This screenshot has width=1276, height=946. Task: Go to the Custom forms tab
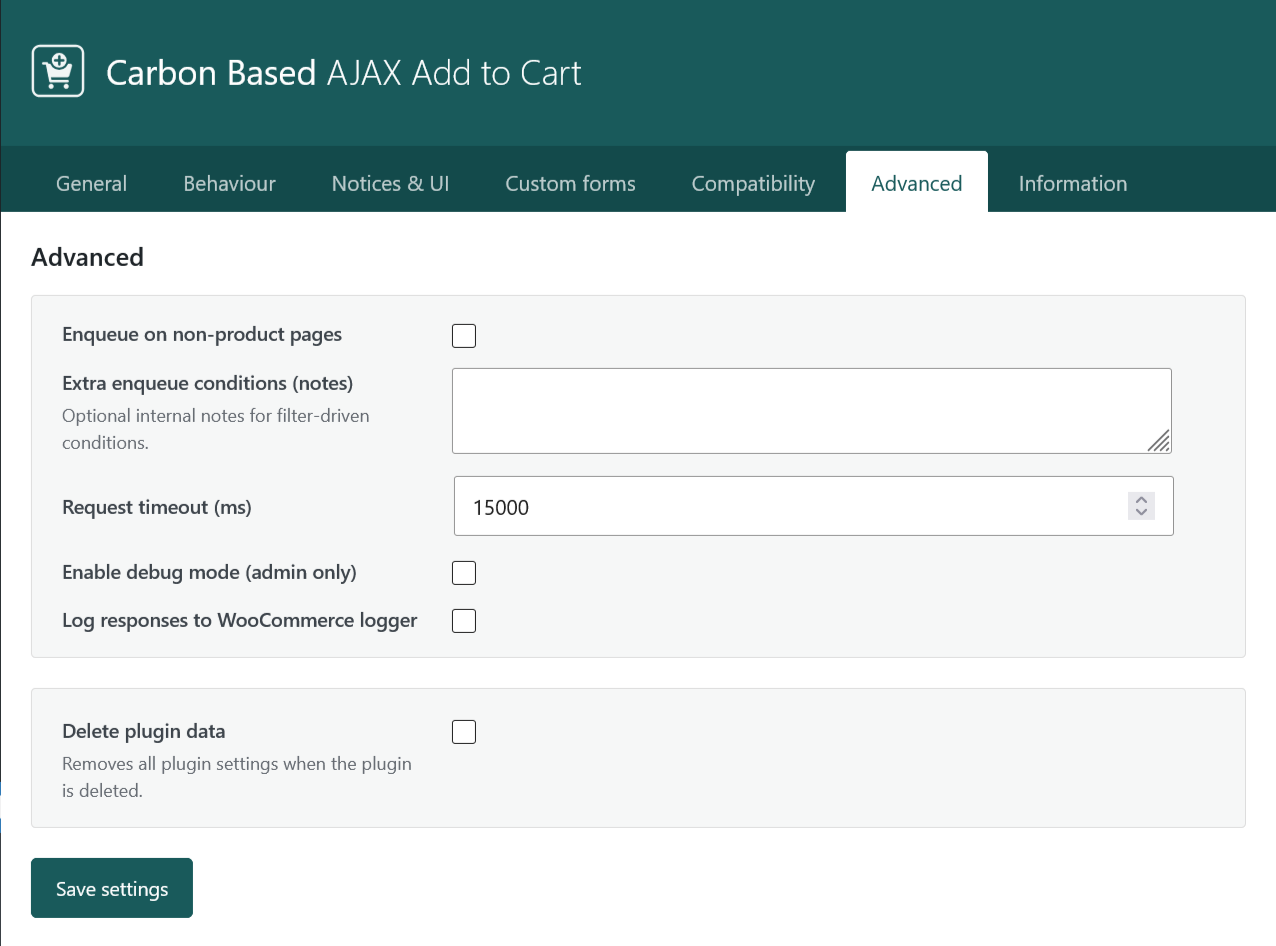[x=570, y=183]
